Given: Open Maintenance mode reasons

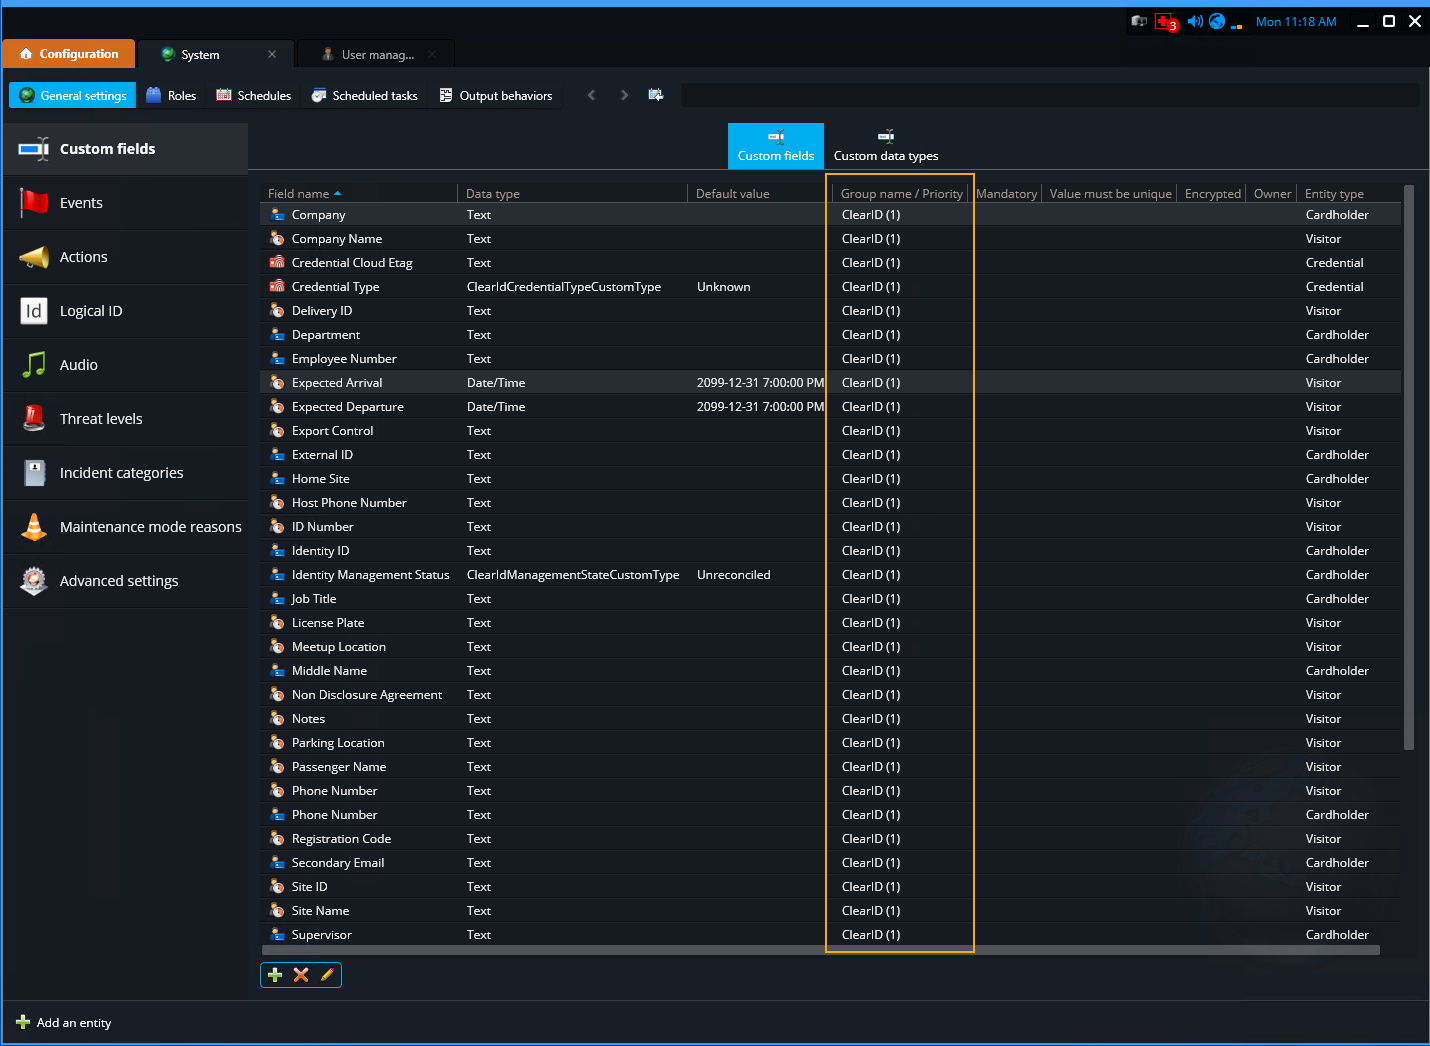Looking at the screenshot, I should coord(150,526).
